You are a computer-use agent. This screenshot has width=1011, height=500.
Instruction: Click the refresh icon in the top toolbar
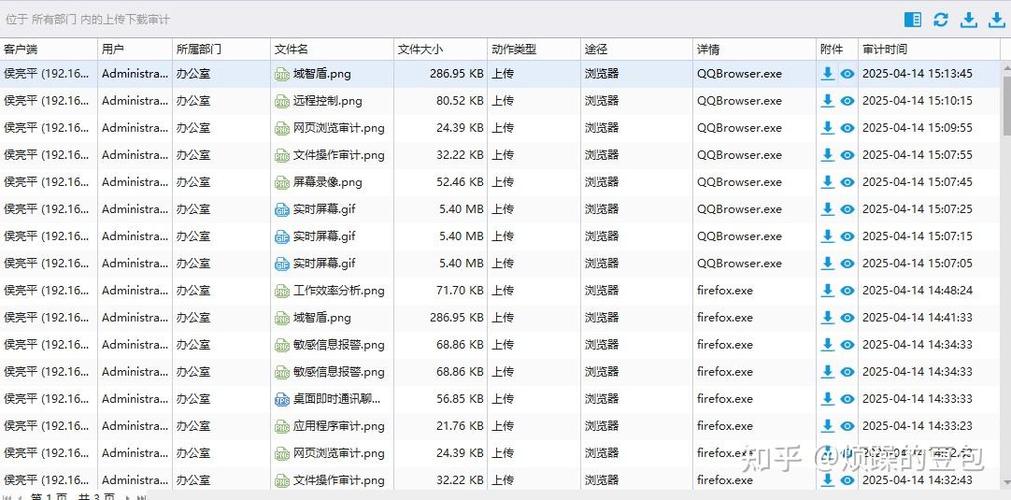941,20
